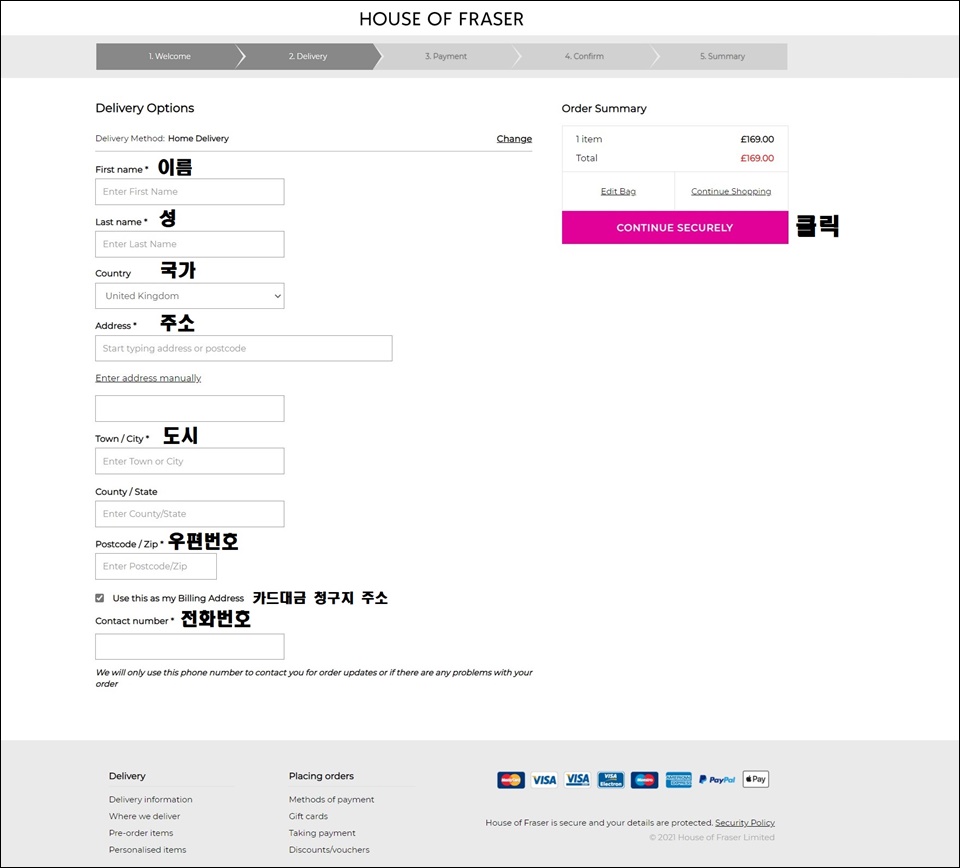Screen dimensions: 960x868
Task: Click the Continue Securely button
Action: pyautogui.click(x=675, y=228)
